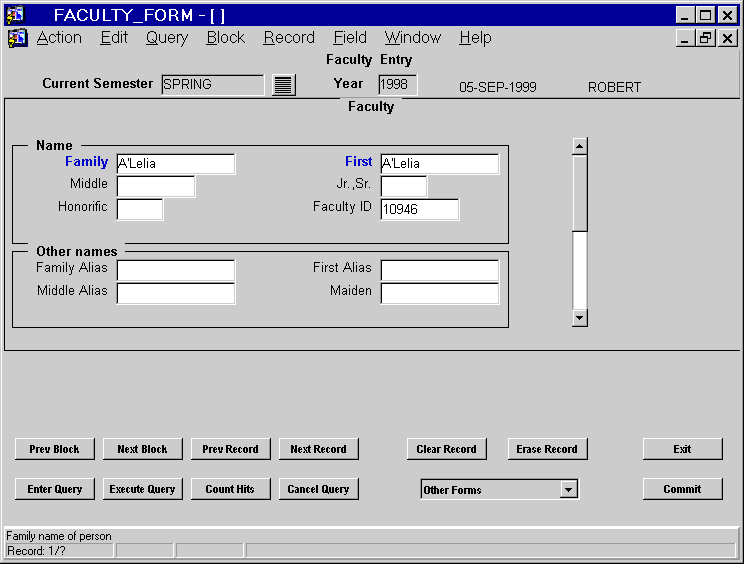Click the user name ROBERT
The image size is (744, 564).
coord(614,87)
